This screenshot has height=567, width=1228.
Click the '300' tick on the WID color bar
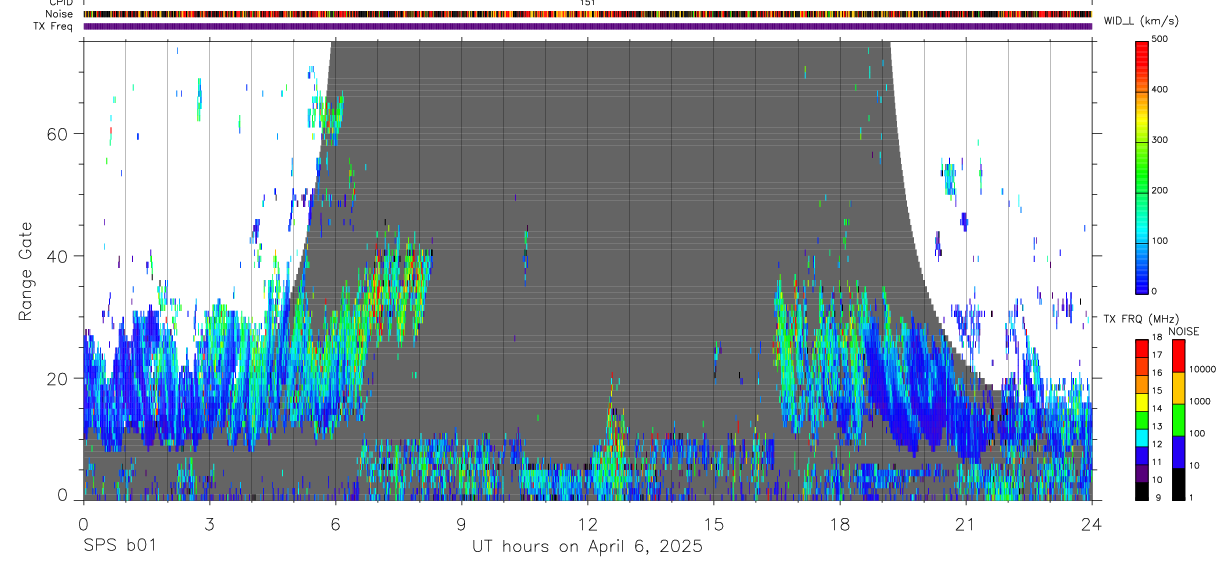tap(1160, 140)
